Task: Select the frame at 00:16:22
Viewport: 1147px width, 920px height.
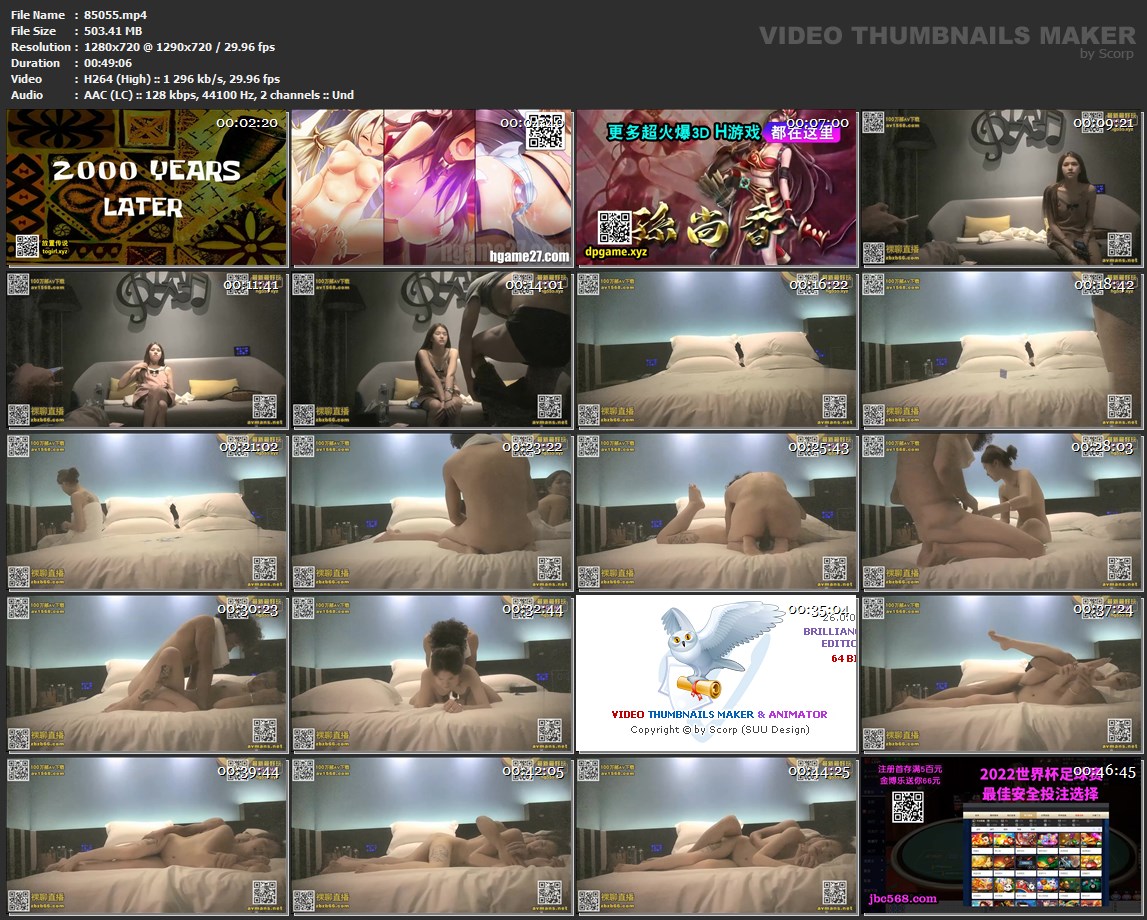Action: (717, 350)
